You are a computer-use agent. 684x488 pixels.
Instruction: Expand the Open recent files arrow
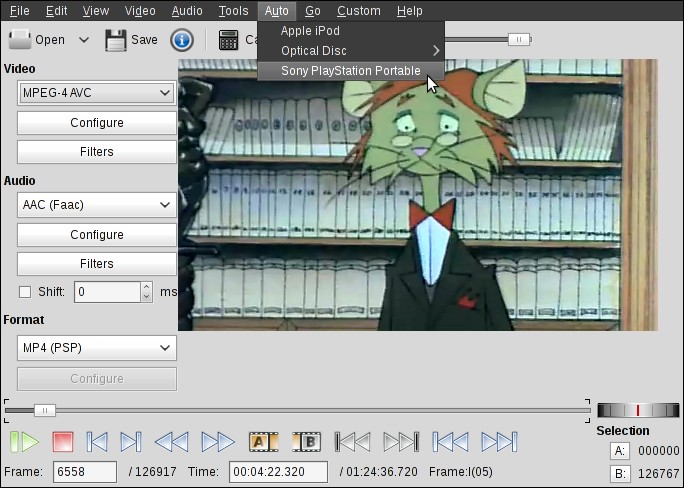click(x=84, y=40)
